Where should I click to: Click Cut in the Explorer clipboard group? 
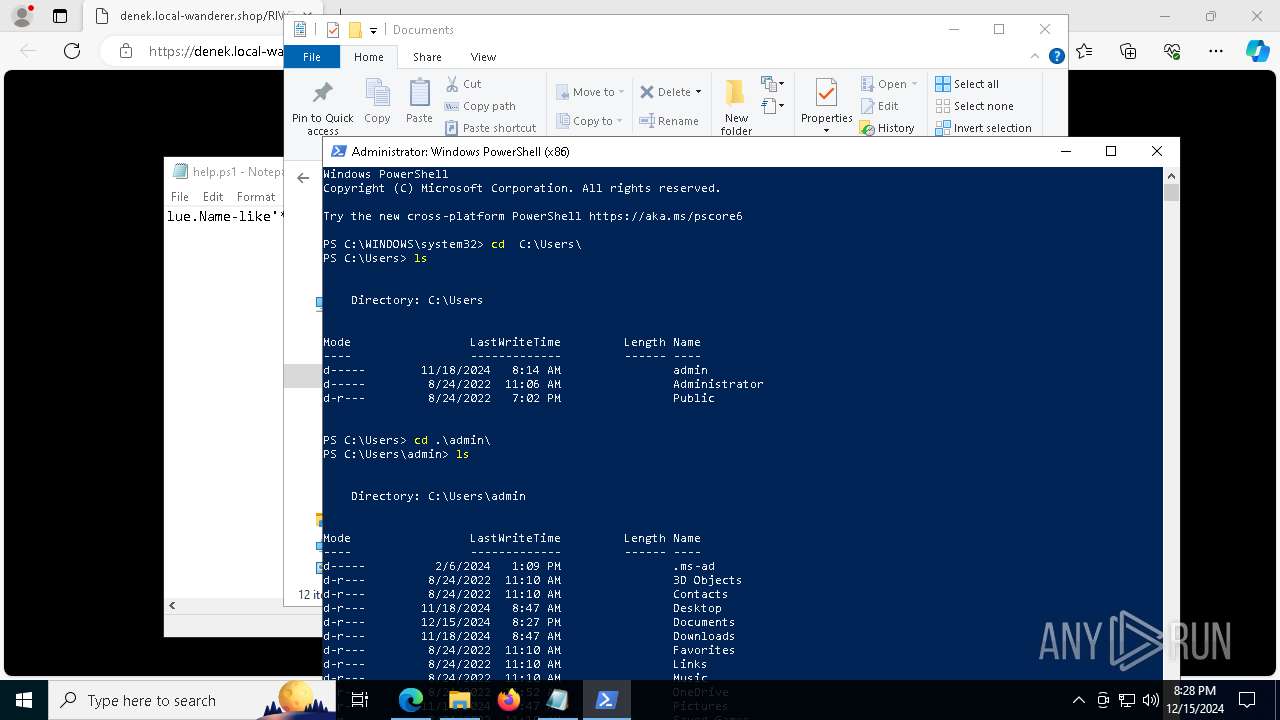point(463,84)
